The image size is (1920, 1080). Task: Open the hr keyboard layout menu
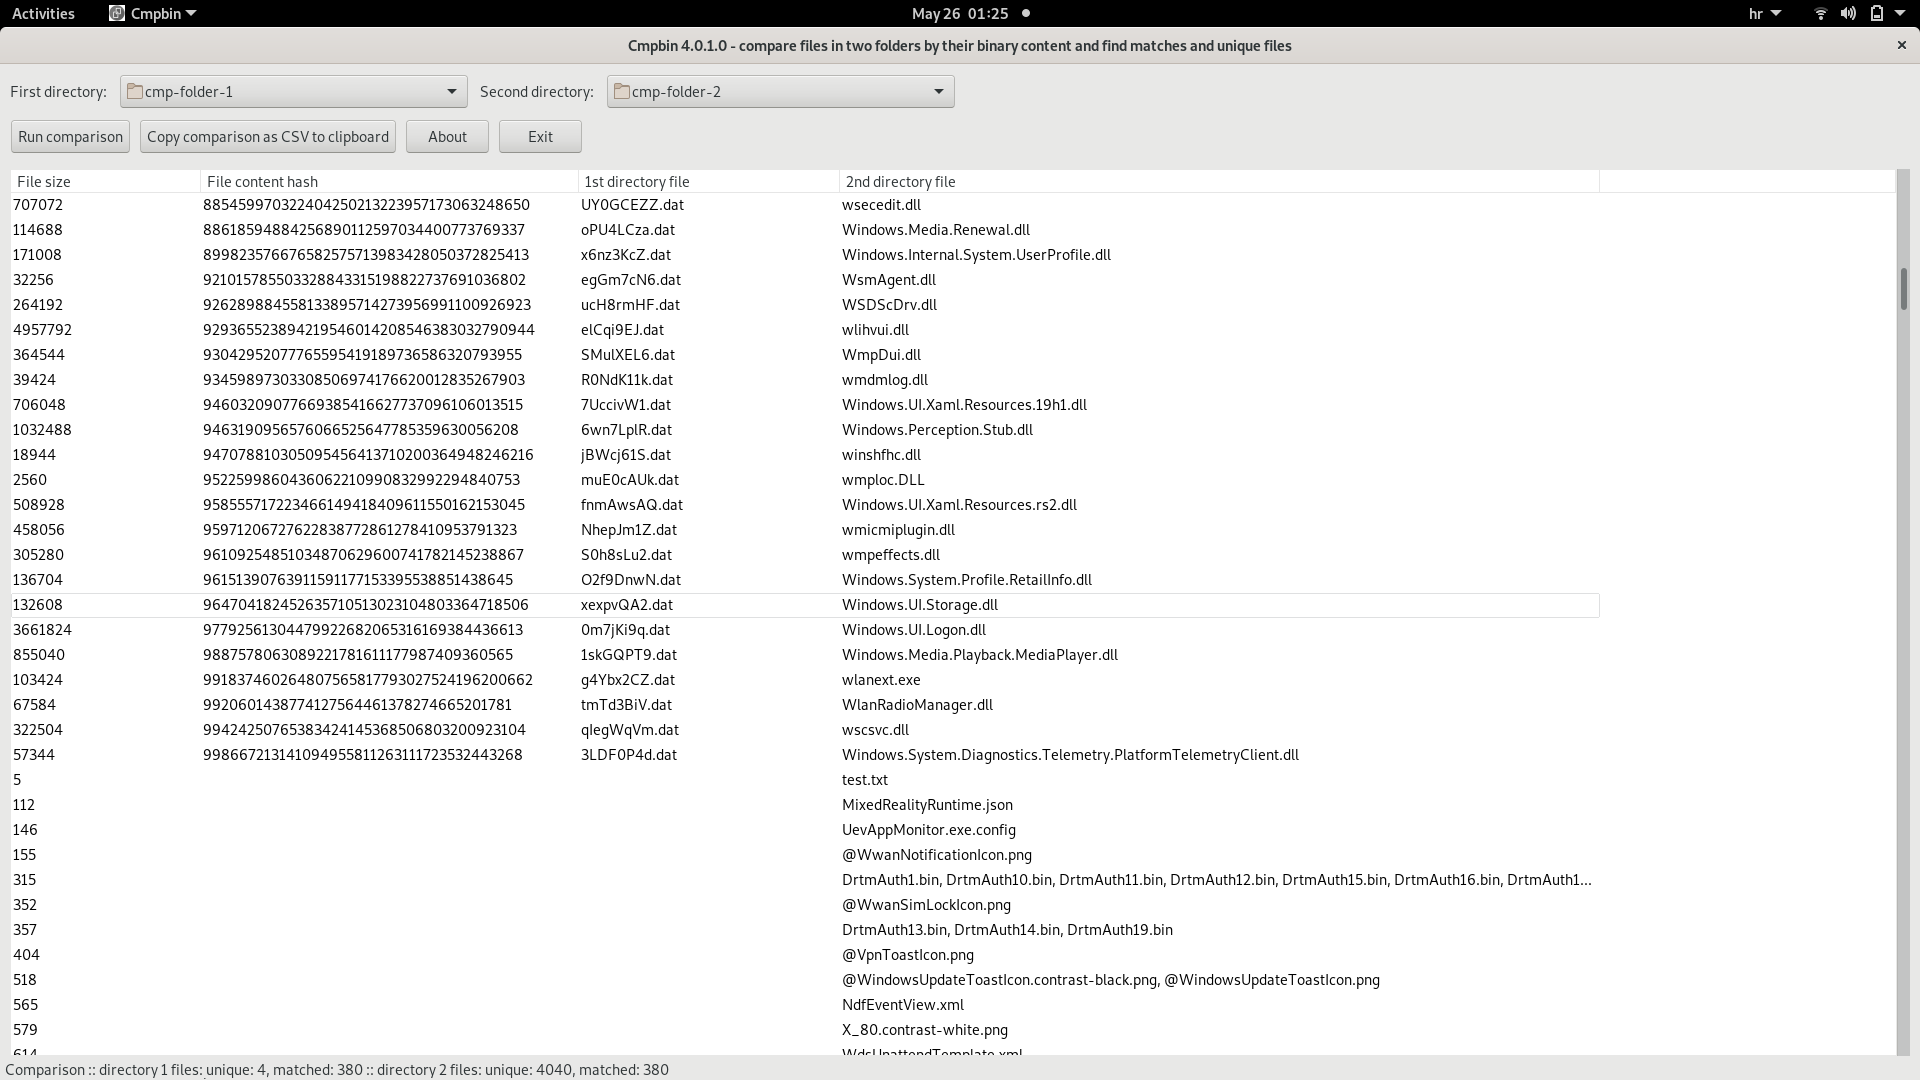coord(1764,13)
